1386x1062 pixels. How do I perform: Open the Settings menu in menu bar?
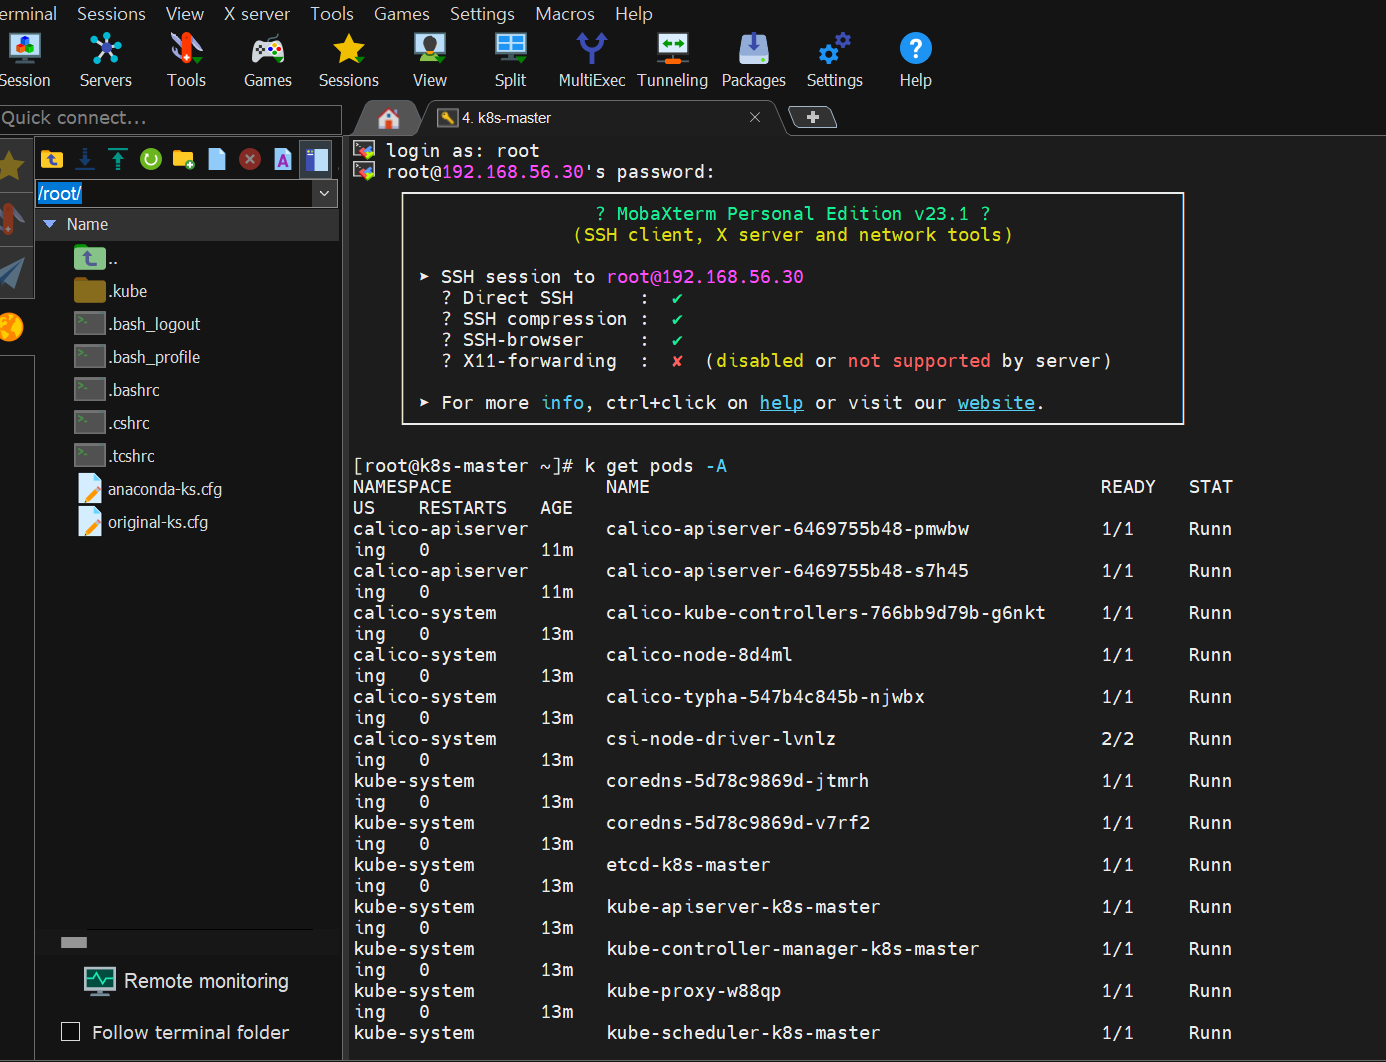click(x=482, y=13)
